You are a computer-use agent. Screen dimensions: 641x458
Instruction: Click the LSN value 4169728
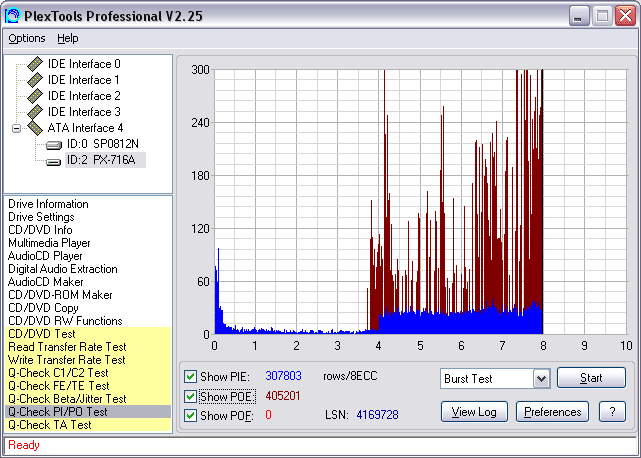377,415
